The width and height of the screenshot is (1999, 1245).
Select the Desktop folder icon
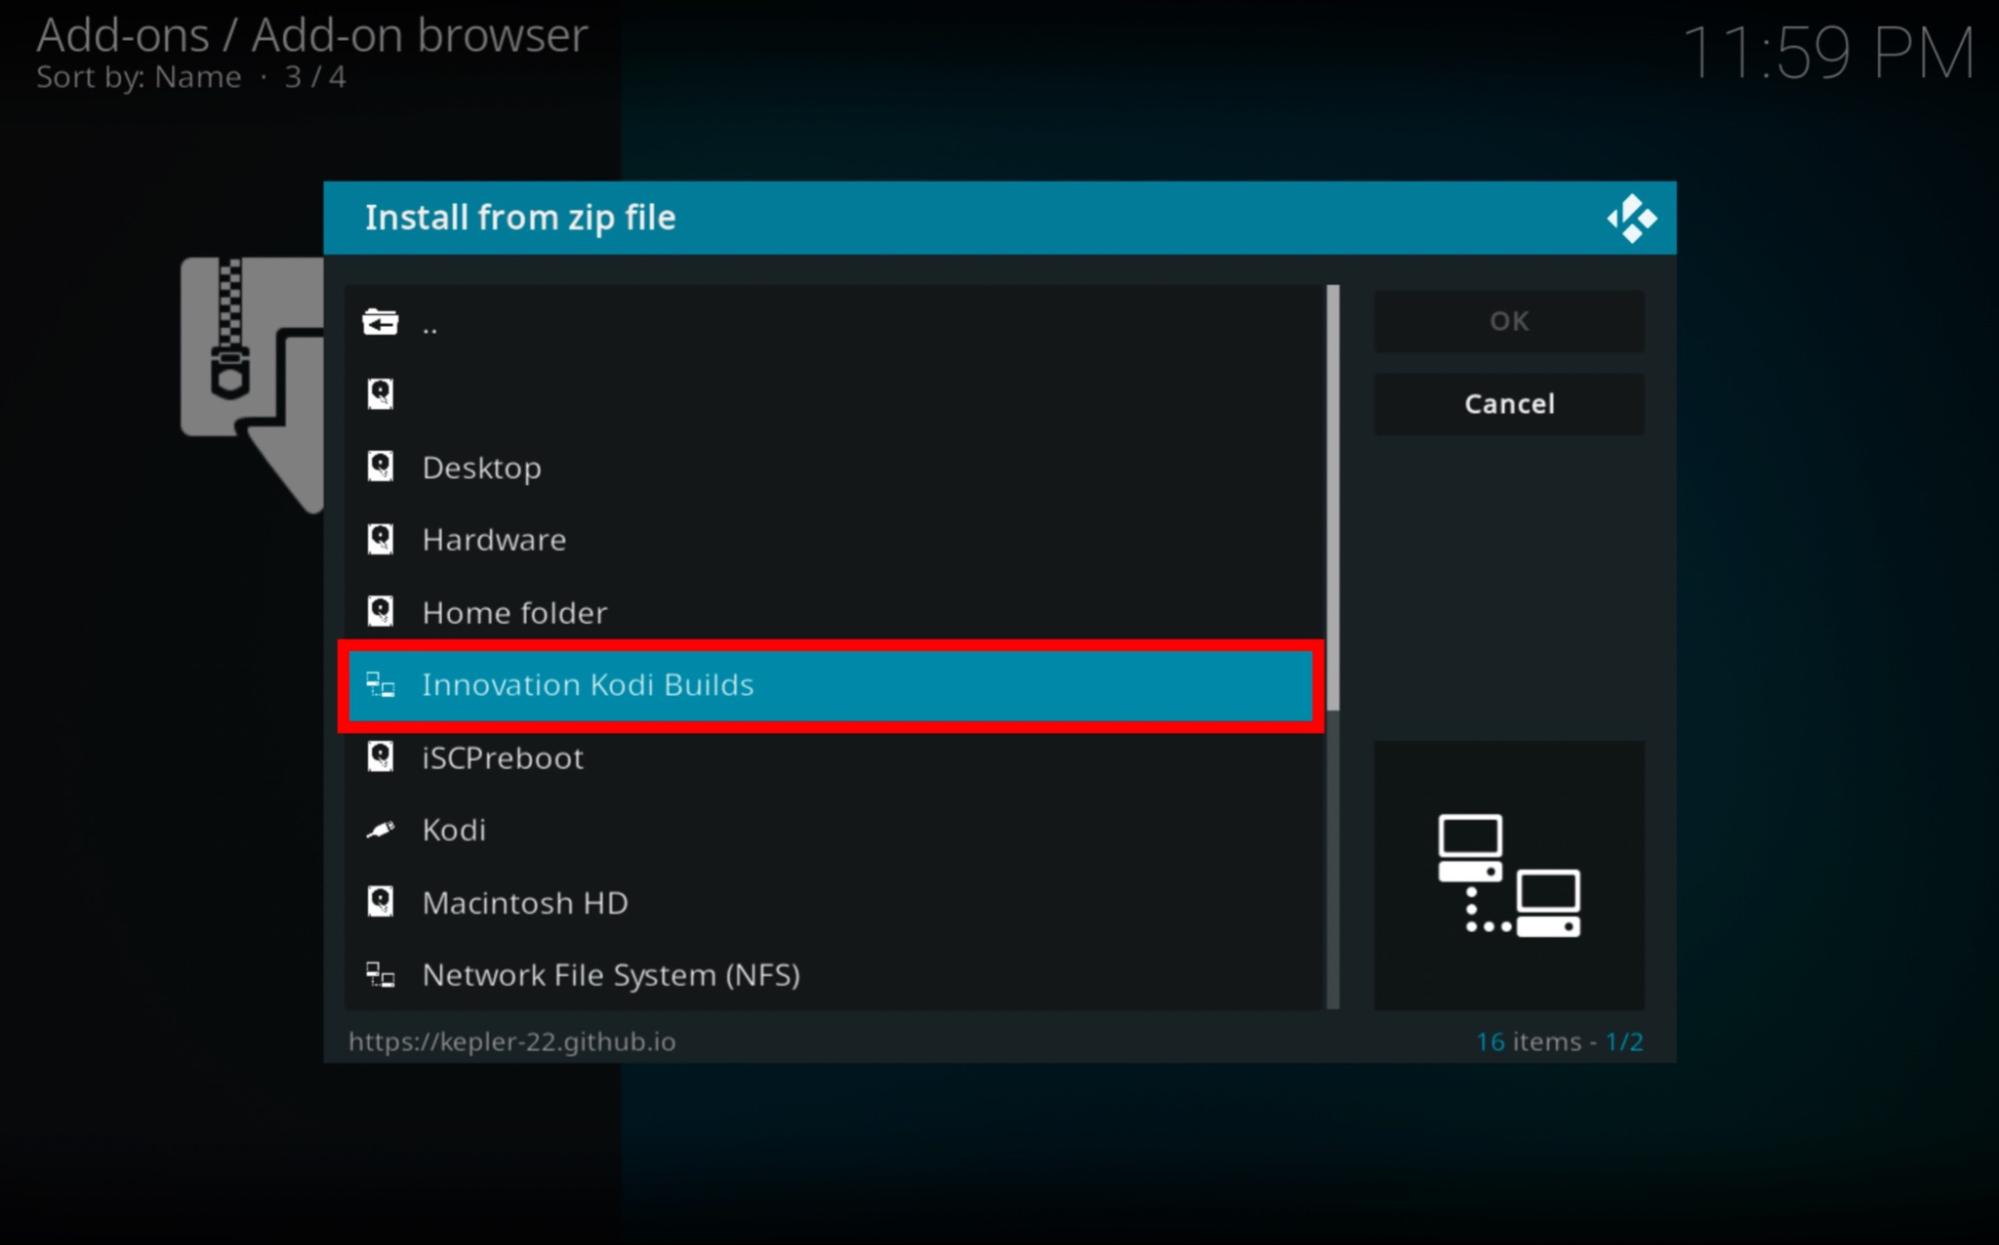tap(379, 465)
